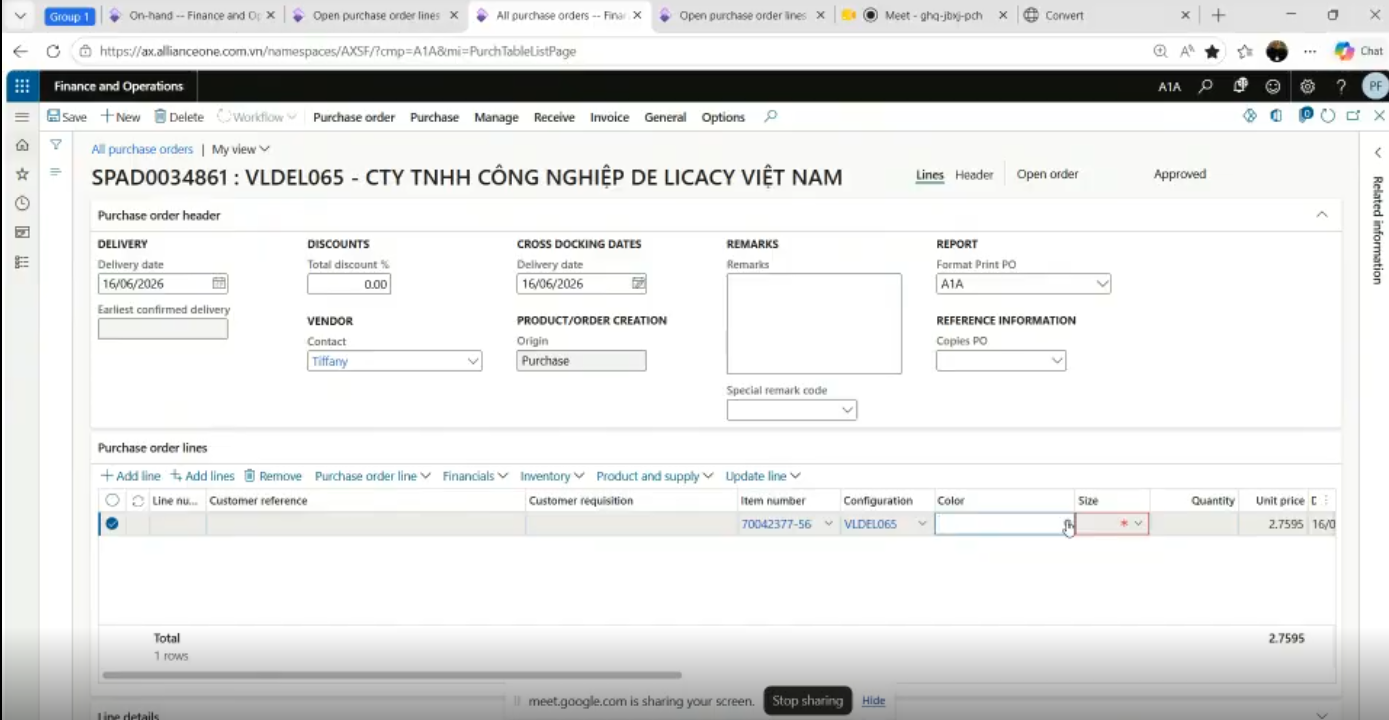Remove the selected order line

click(x=273, y=476)
